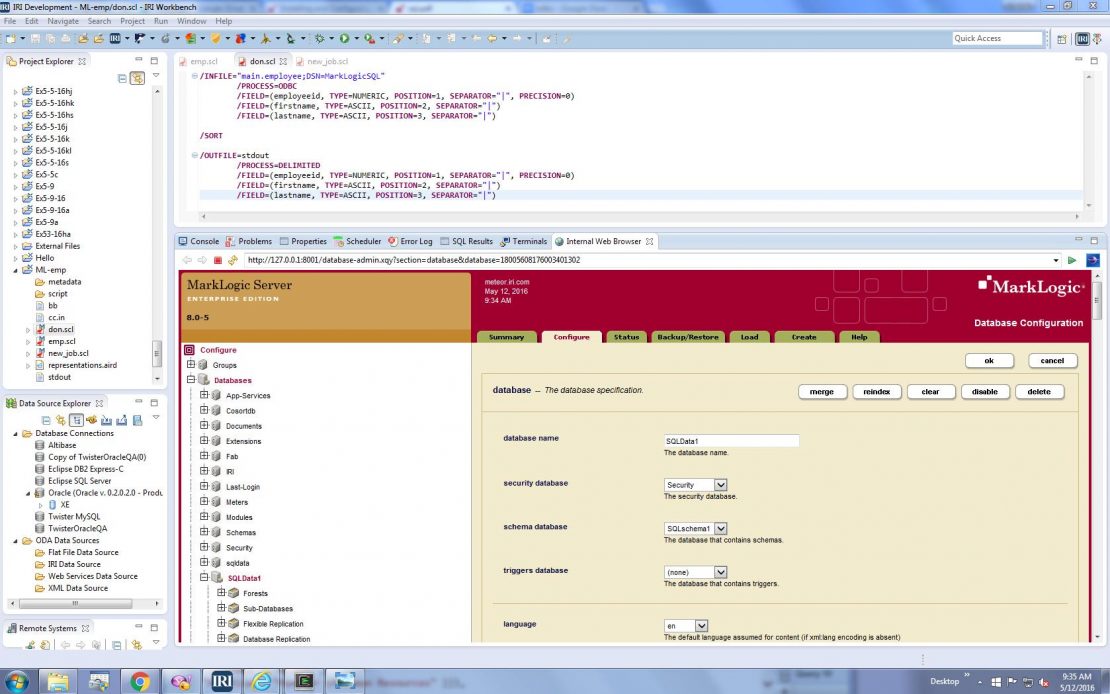Image resolution: width=1110 pixels, height=694 pixels.
Task: Click the green Run toolbar icon
Action: coord(344,38)
